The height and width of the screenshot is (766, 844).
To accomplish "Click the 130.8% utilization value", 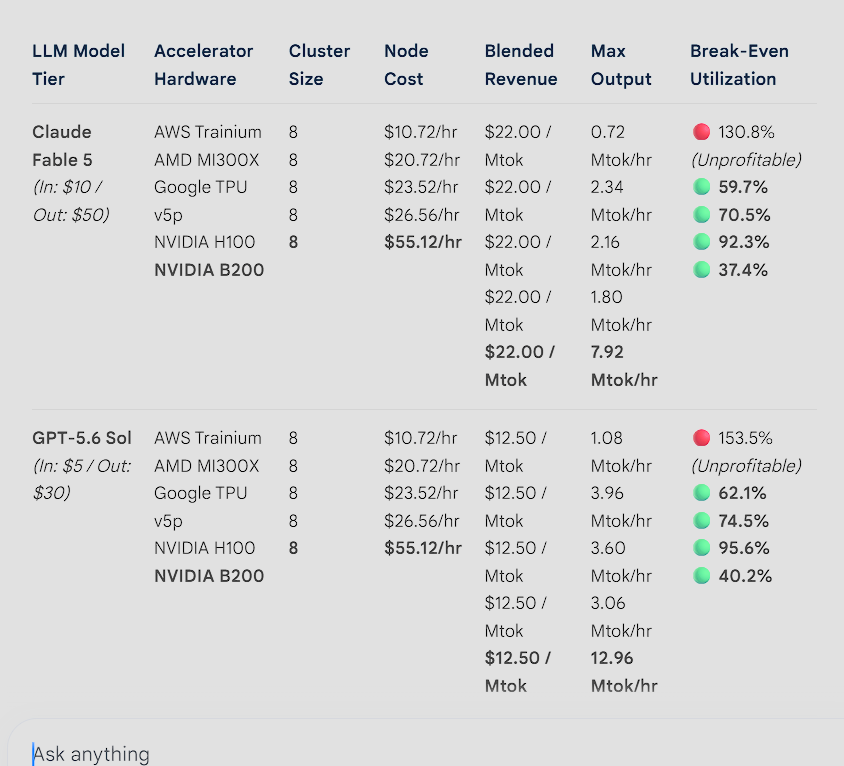I will pos(746,132).
